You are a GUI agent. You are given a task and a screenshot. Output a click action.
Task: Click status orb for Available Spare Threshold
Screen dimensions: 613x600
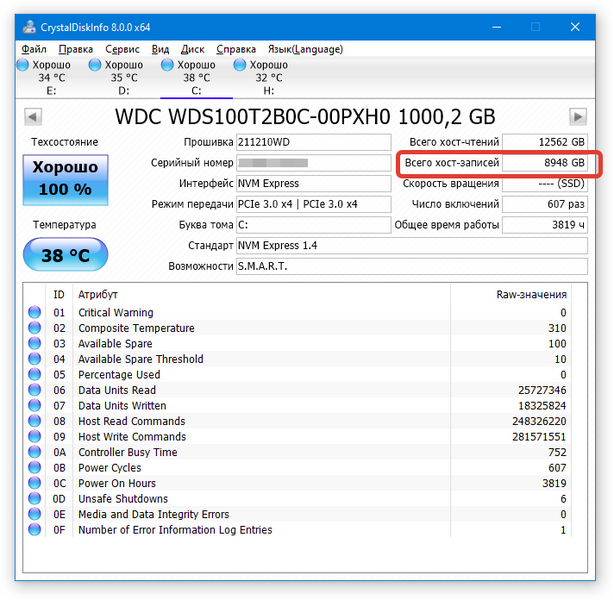[x=34, y=358]
